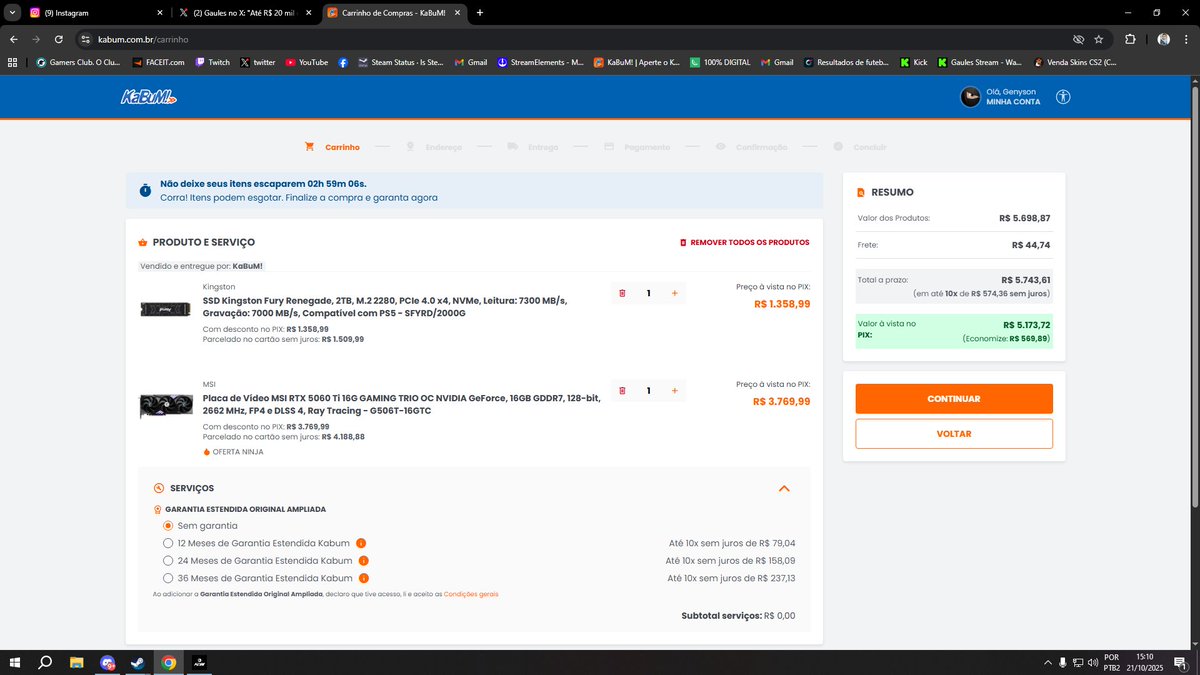Open the Gamers Club bookmark

tap(78, 62)
